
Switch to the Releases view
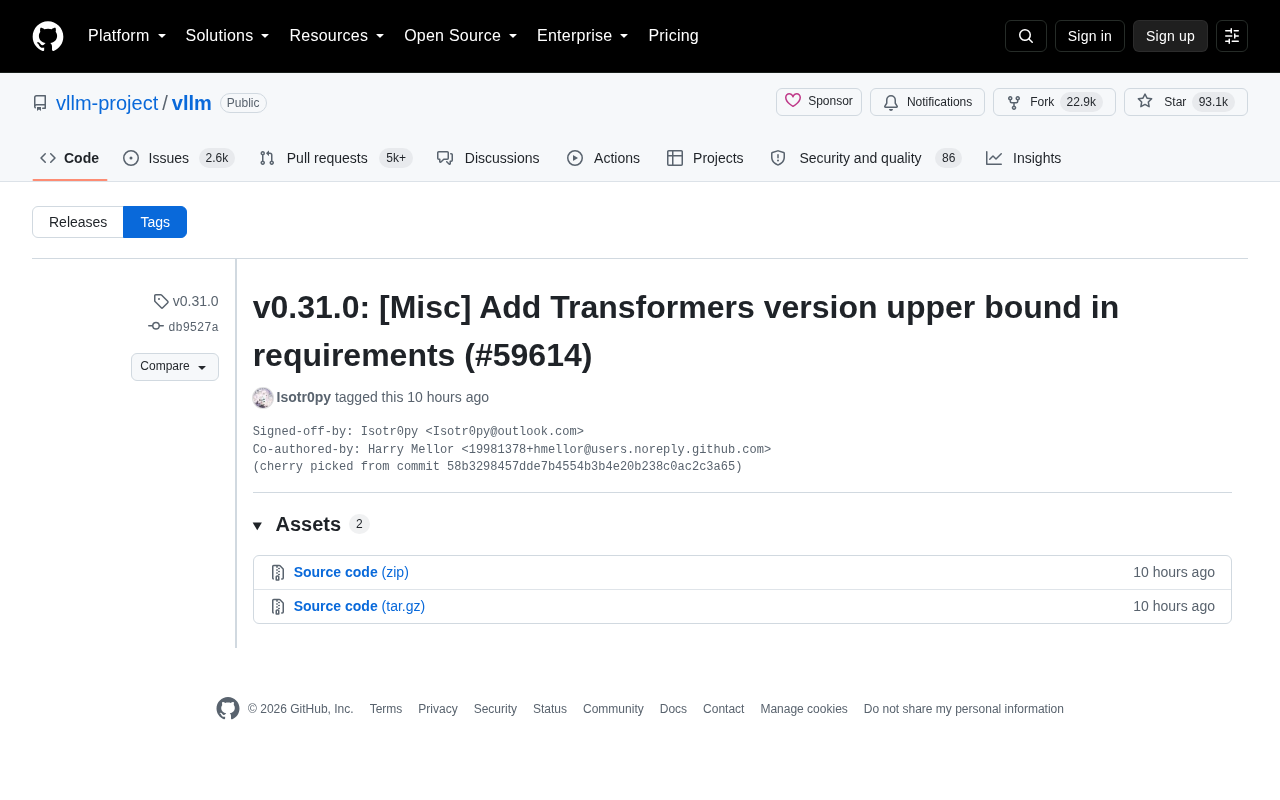[x=78, y=222]
